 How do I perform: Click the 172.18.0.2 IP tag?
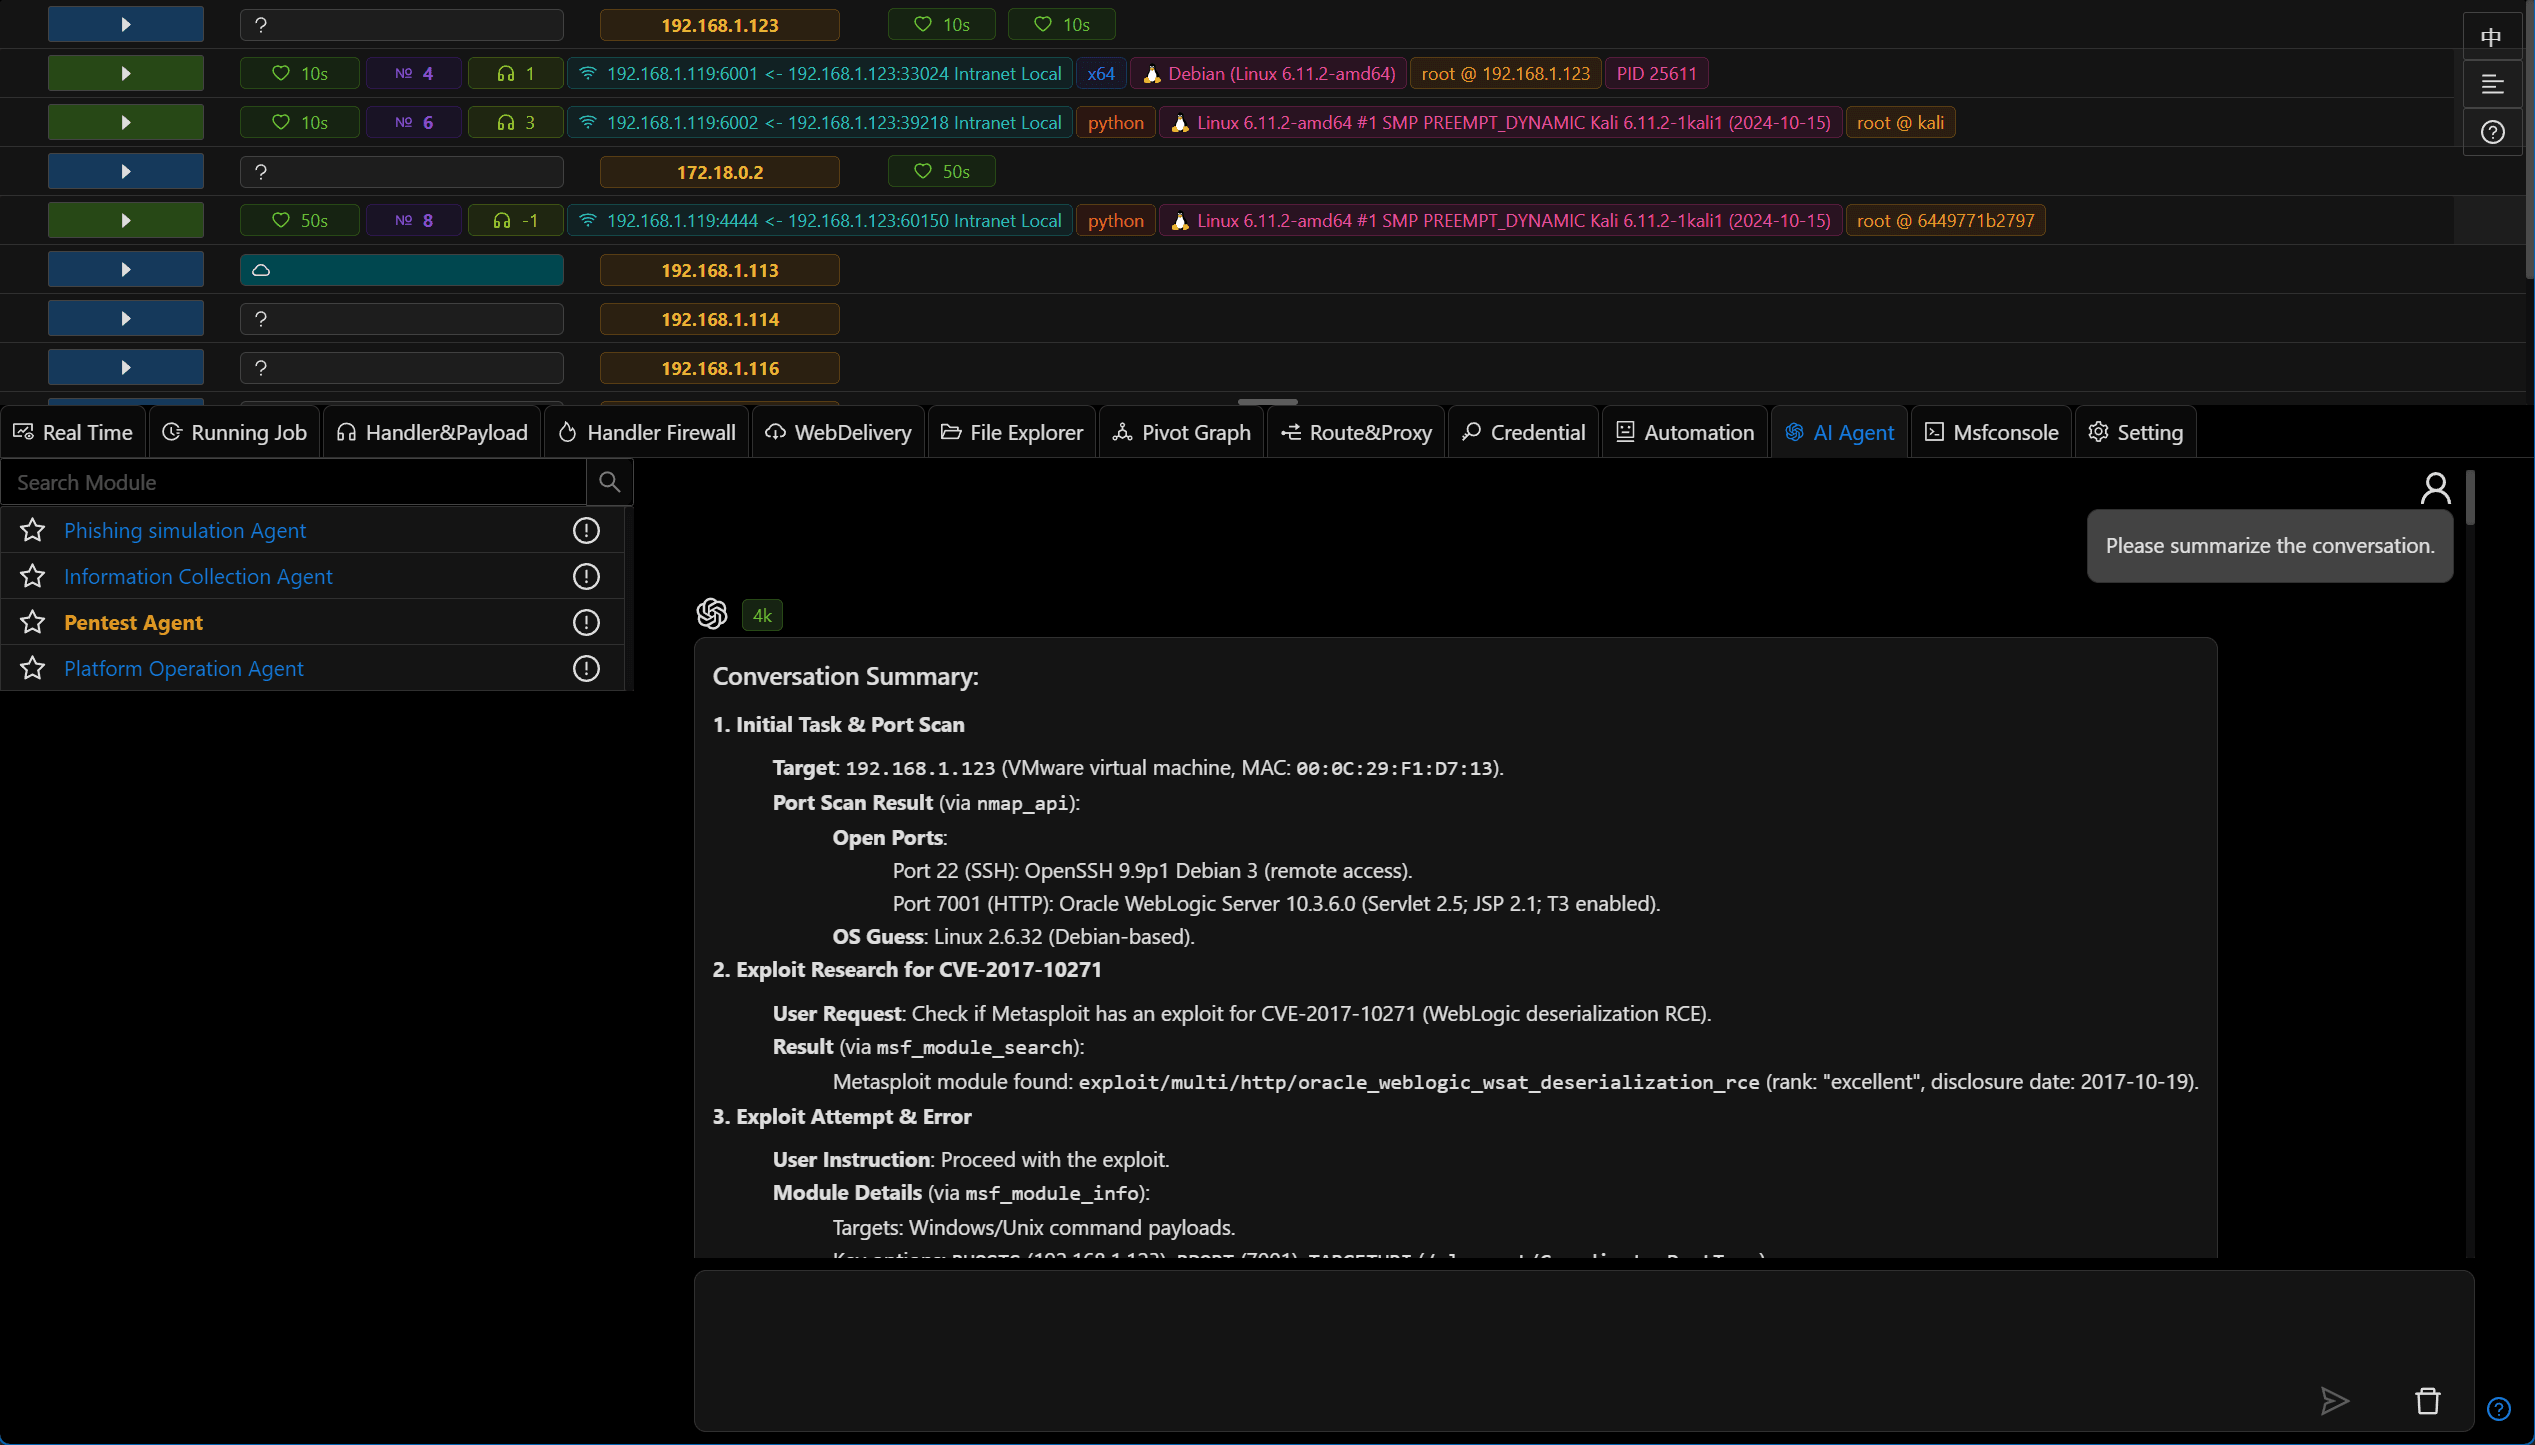[720, 172]
